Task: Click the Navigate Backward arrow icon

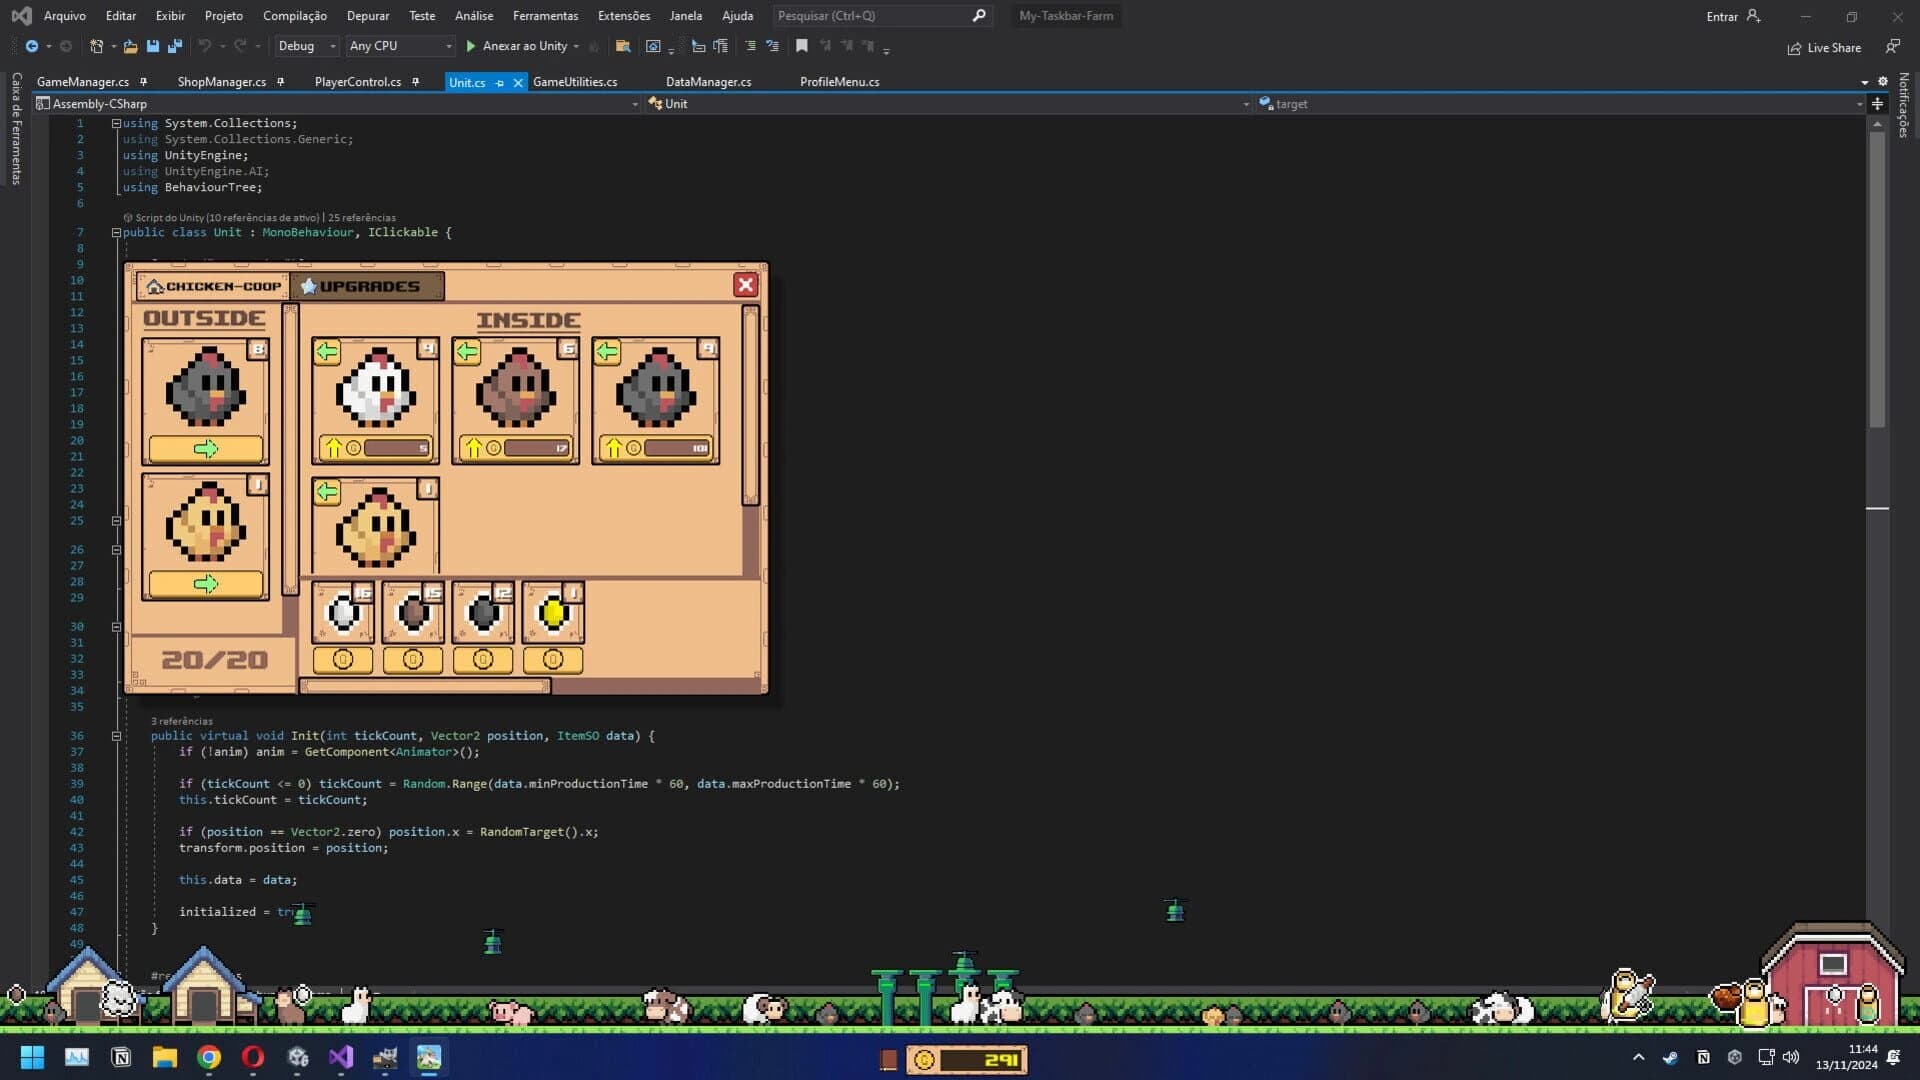Action: [x=32, y=46]
